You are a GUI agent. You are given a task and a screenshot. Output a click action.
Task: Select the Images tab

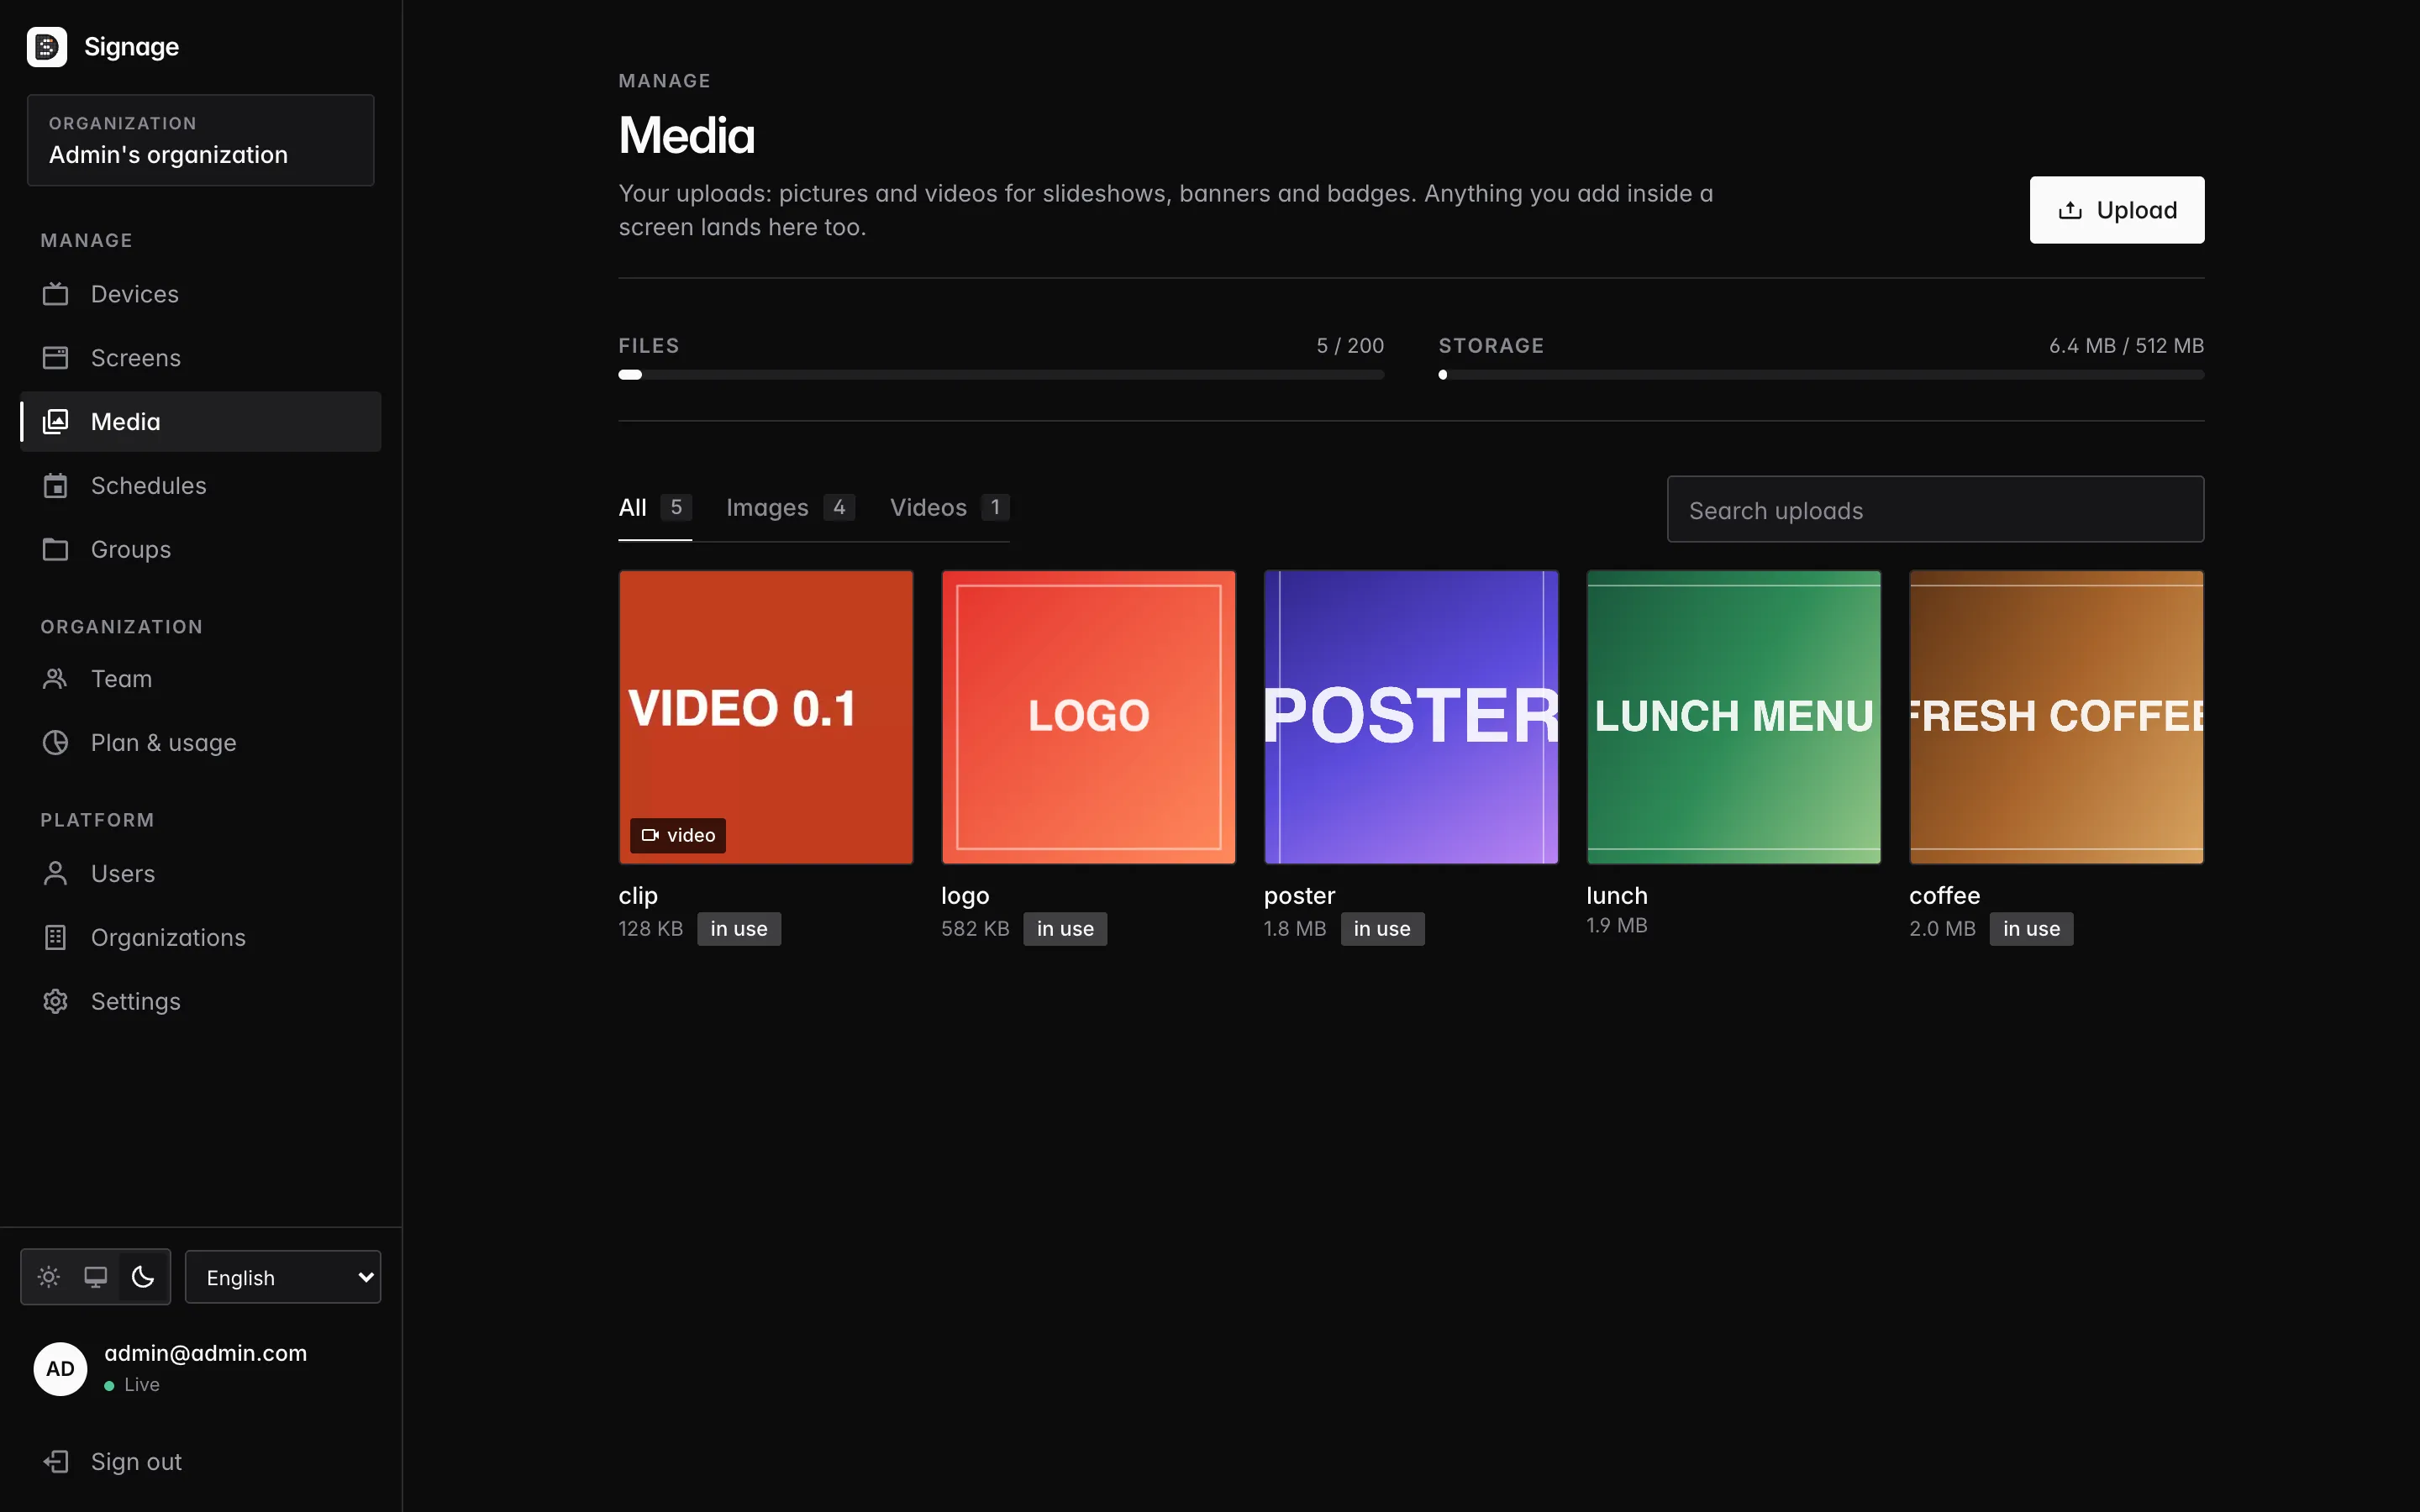[x=790, y=508]
